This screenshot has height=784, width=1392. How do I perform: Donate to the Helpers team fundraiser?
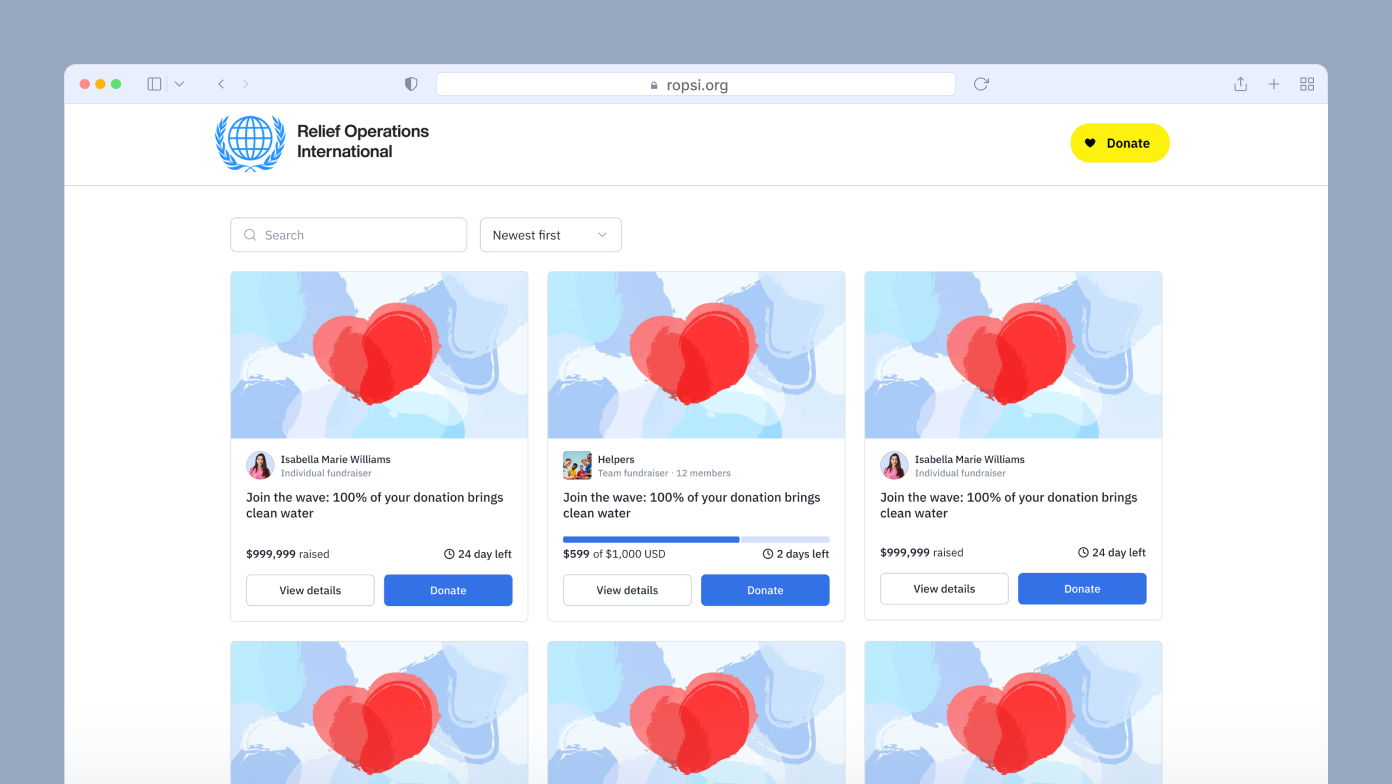point(765,590)
